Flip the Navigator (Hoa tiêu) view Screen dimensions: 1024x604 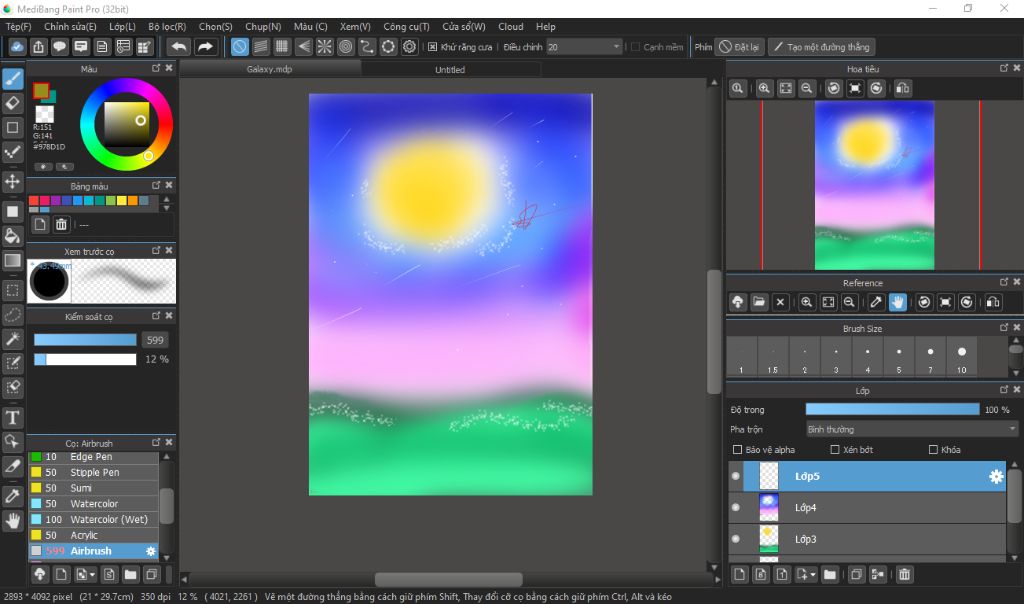(903, 88)
